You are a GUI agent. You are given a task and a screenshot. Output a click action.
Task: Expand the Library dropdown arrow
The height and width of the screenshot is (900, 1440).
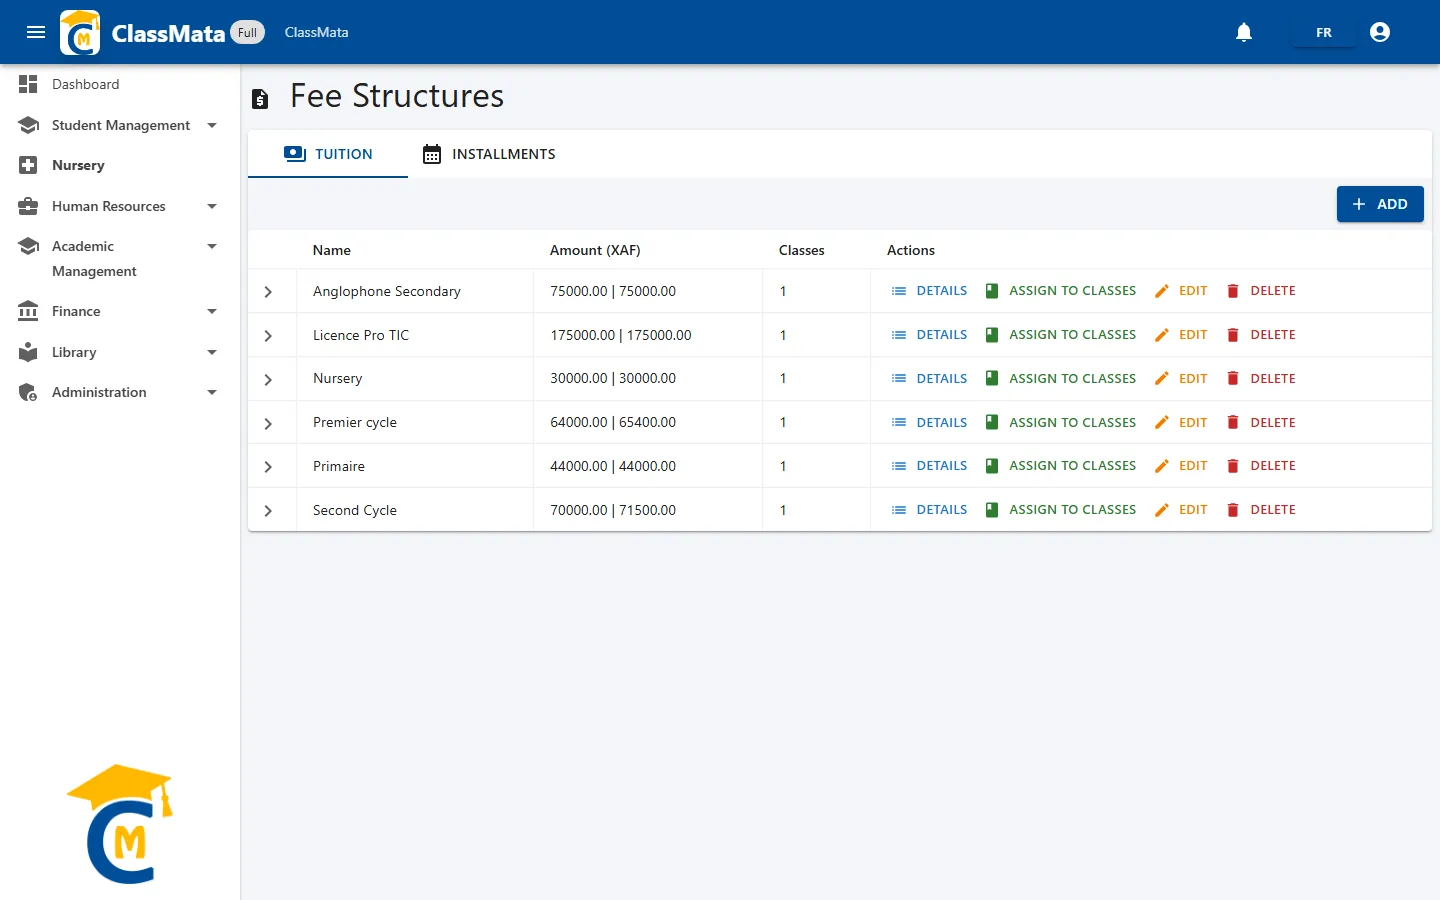point(212,352)
